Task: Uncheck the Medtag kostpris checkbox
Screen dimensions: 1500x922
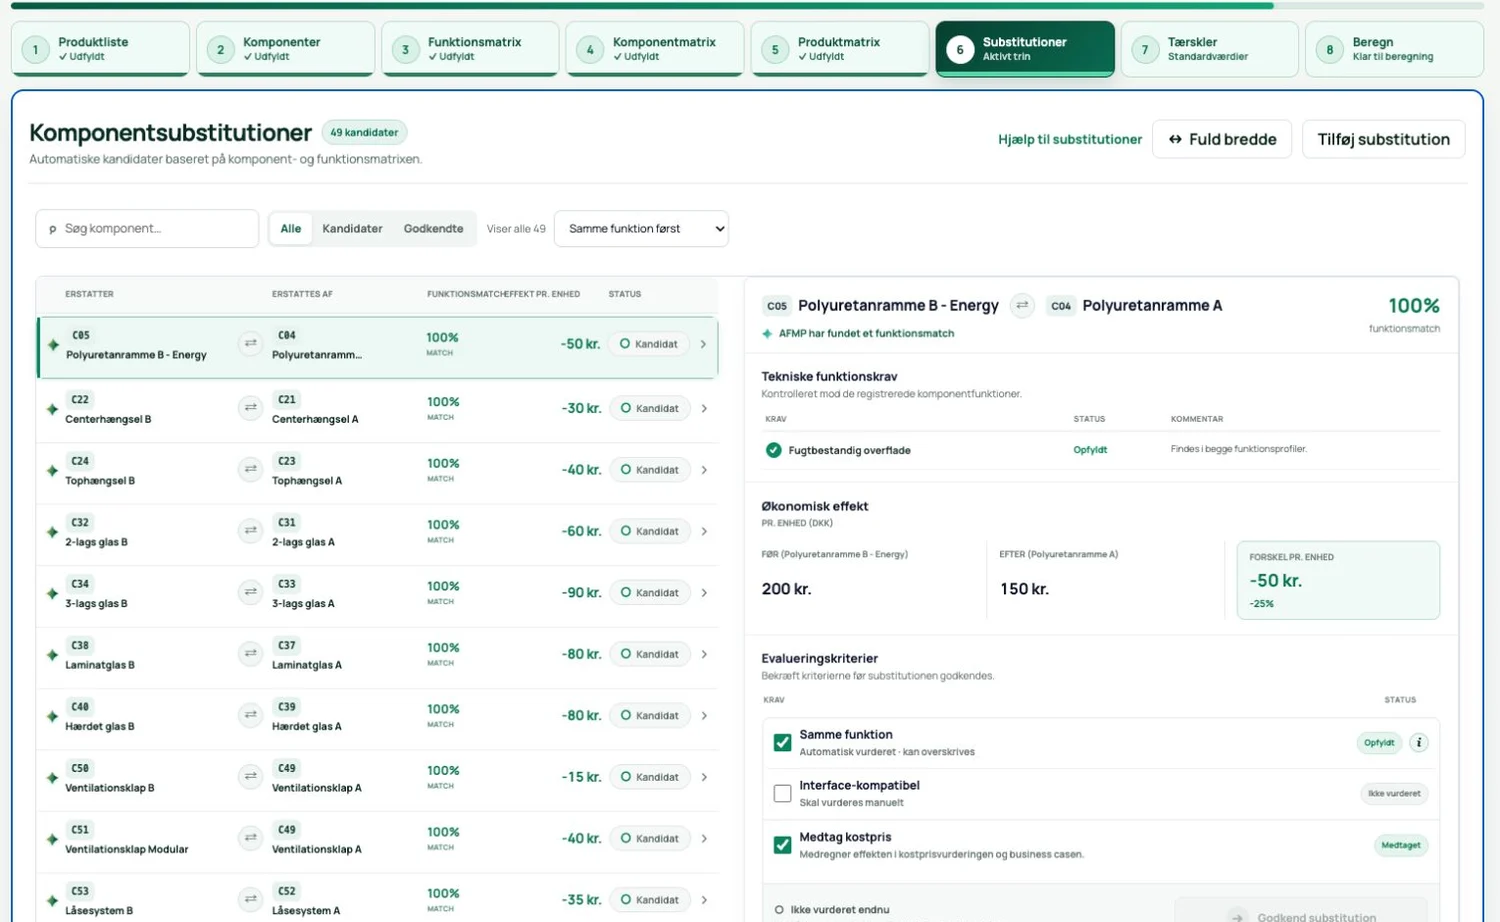Action: 782,845
